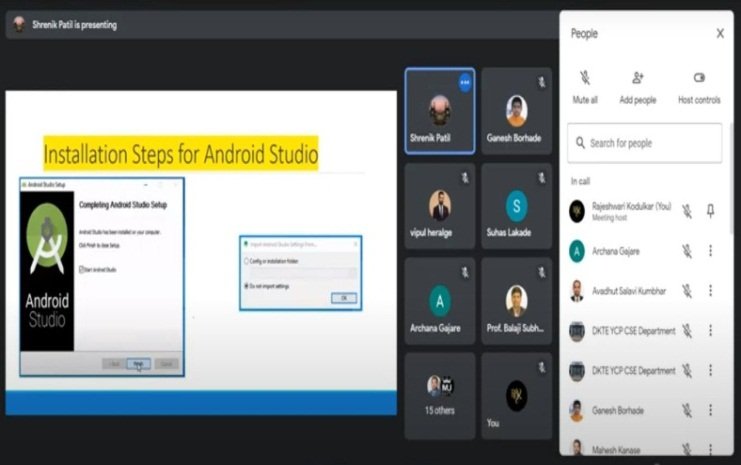
Task: Toggle Host controls switch
Action: click(699, 78)
